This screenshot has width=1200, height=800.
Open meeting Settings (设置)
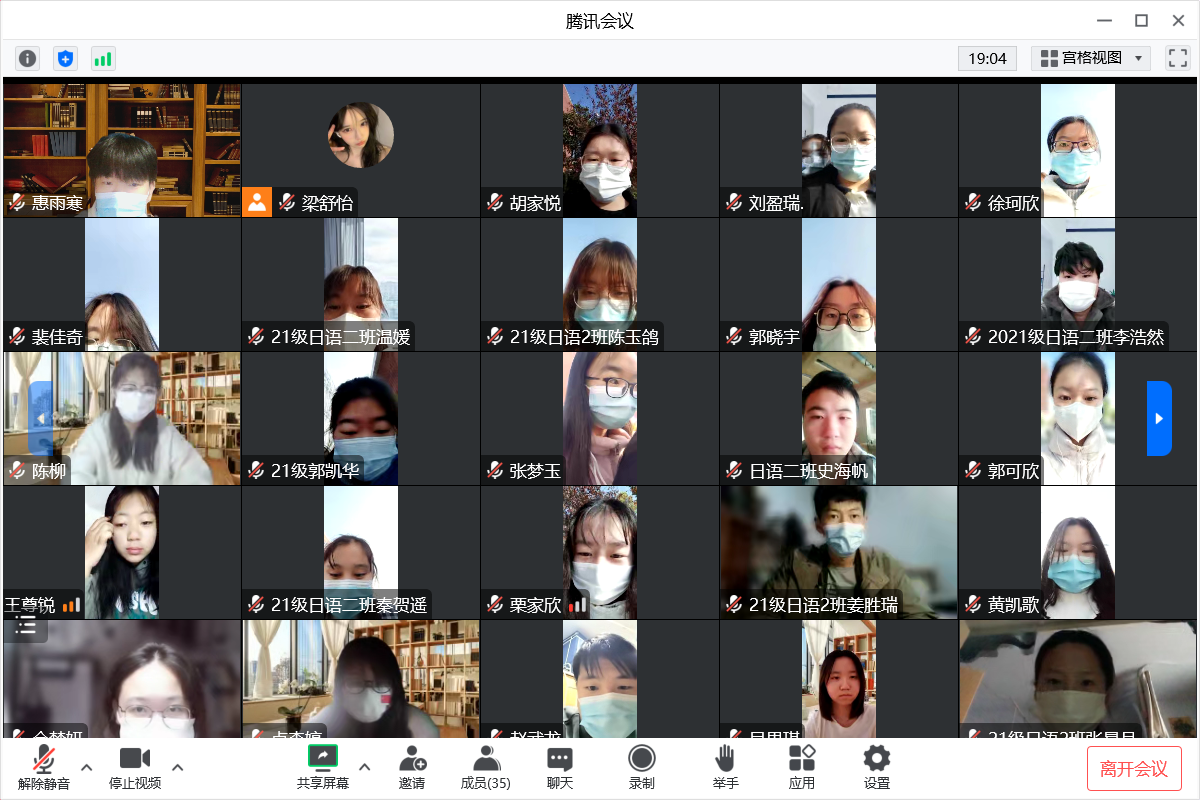pos(876,767)
